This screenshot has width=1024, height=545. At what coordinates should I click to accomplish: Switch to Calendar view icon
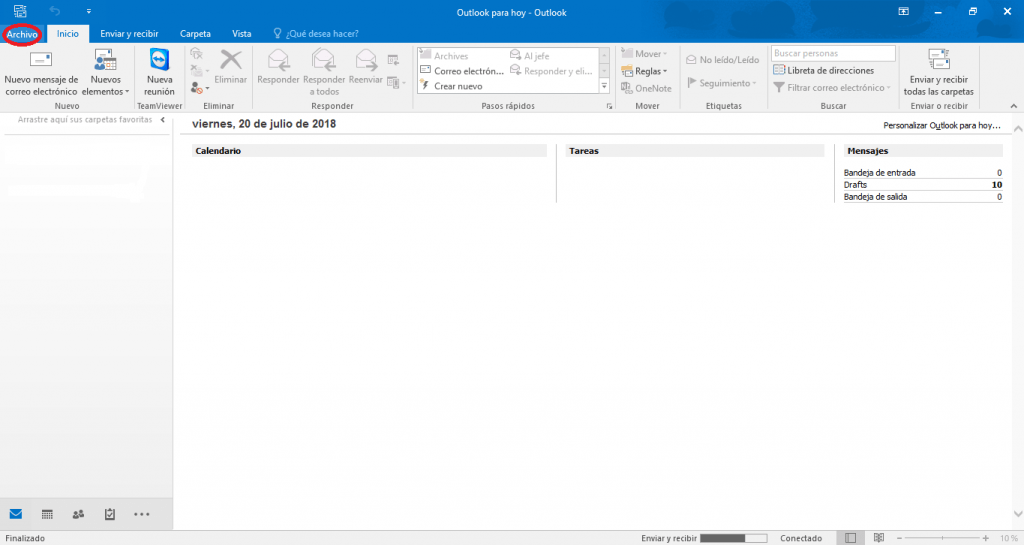click(x=47, y=514)
